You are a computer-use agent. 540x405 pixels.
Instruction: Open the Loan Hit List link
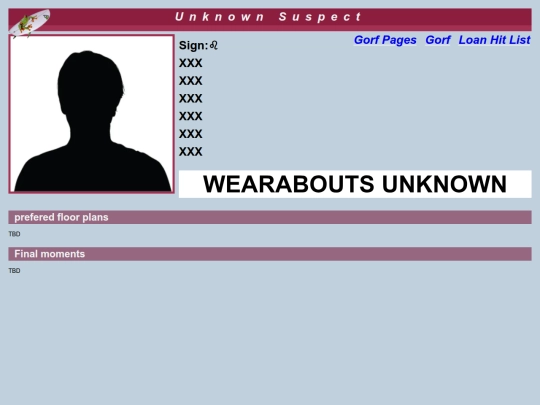494,40
